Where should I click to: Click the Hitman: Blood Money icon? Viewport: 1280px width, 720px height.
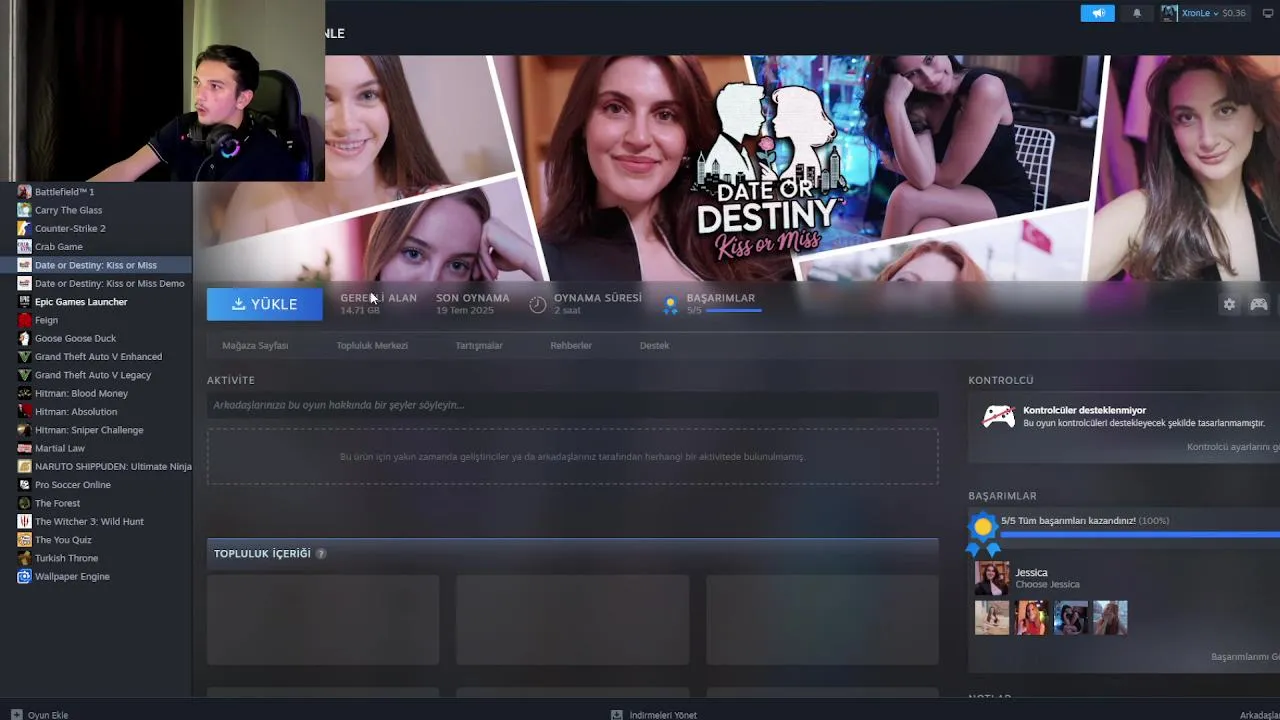coord(25,393)
